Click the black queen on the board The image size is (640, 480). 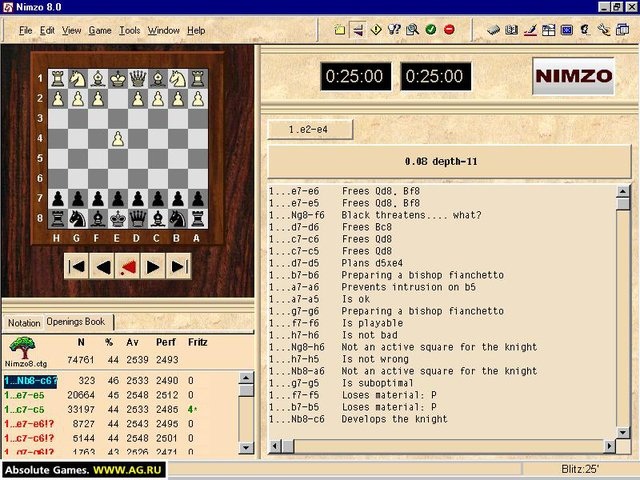(138, 219)
